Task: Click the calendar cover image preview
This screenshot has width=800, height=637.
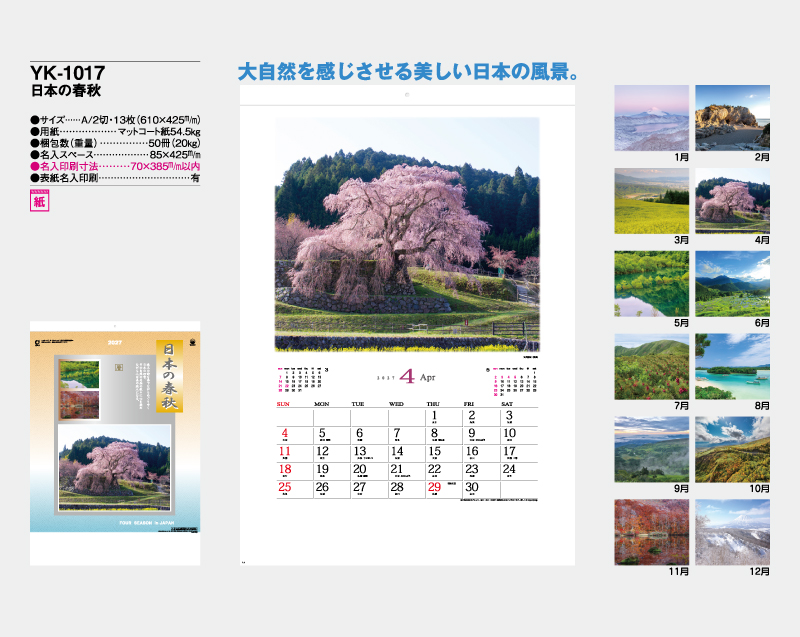Action: point(115,443)
